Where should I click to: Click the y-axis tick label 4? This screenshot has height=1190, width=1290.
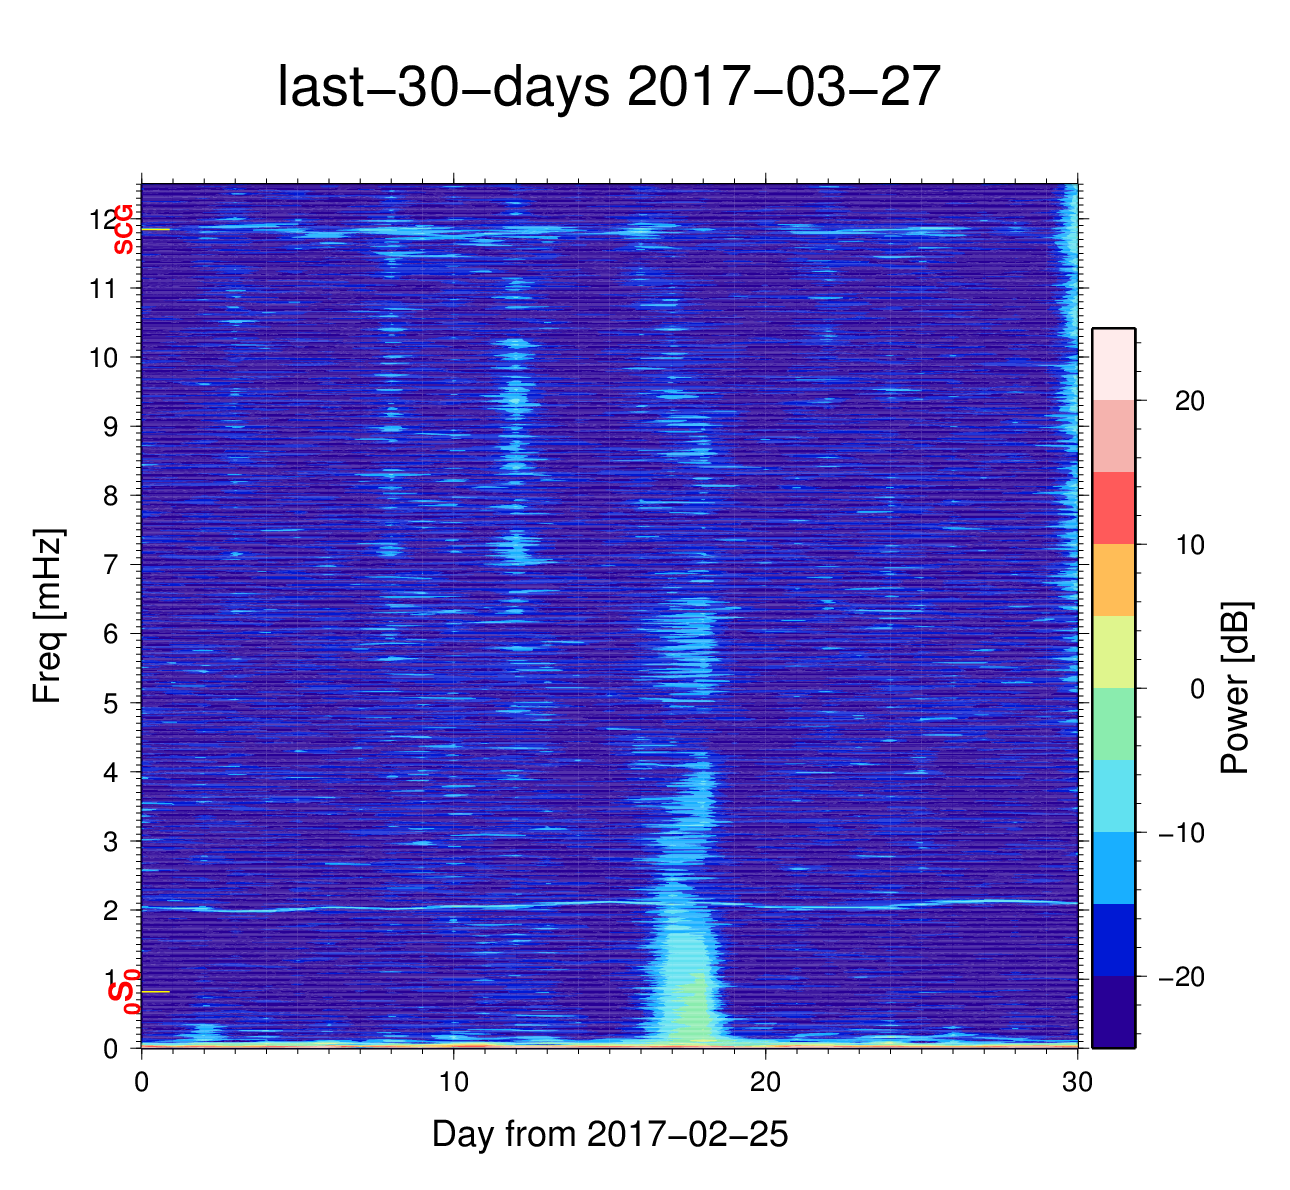[111, 772]
